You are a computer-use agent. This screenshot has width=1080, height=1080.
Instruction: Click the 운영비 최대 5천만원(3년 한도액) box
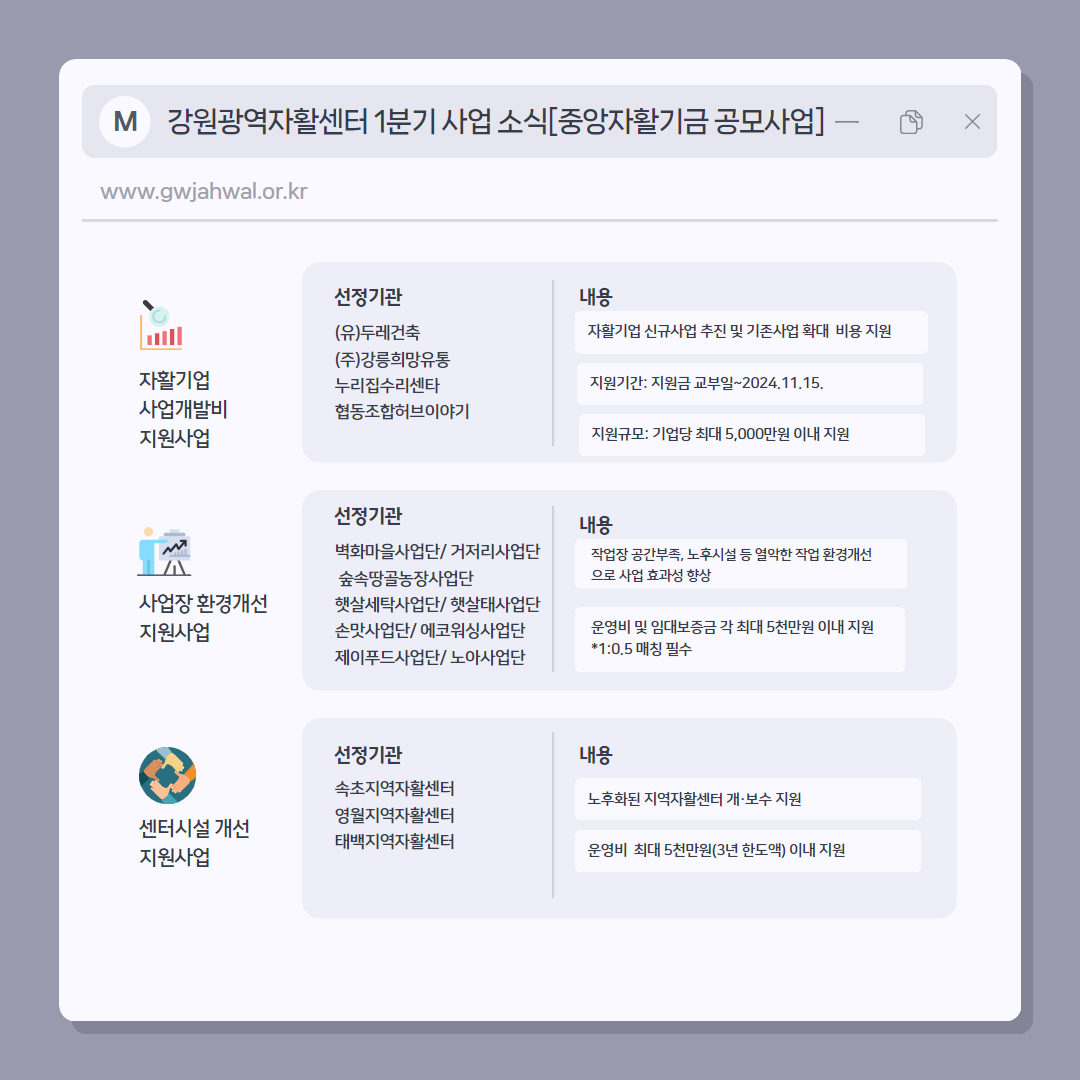748,851
